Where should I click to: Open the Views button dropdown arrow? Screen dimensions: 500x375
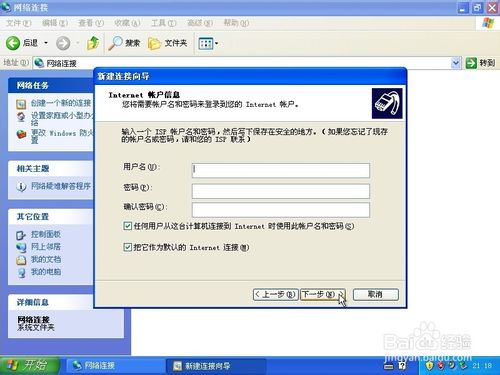[217, 43]
